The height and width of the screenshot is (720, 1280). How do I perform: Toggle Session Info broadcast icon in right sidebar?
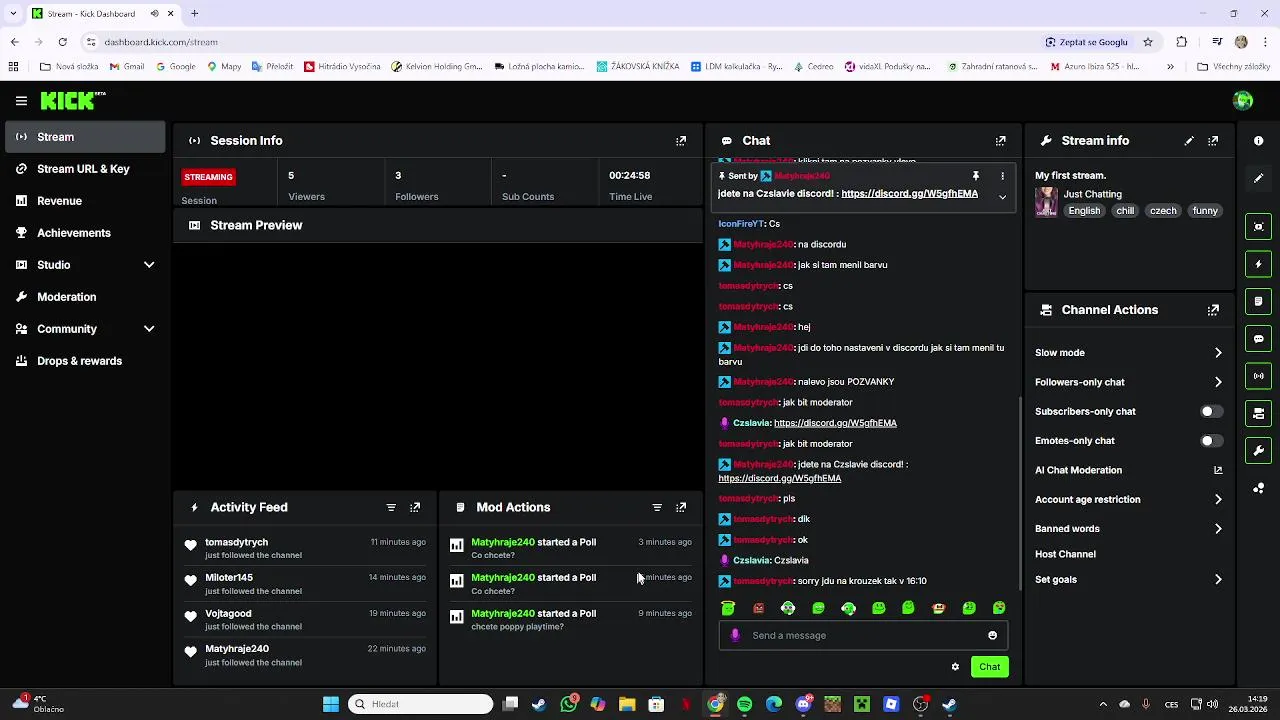point(1258,376)
